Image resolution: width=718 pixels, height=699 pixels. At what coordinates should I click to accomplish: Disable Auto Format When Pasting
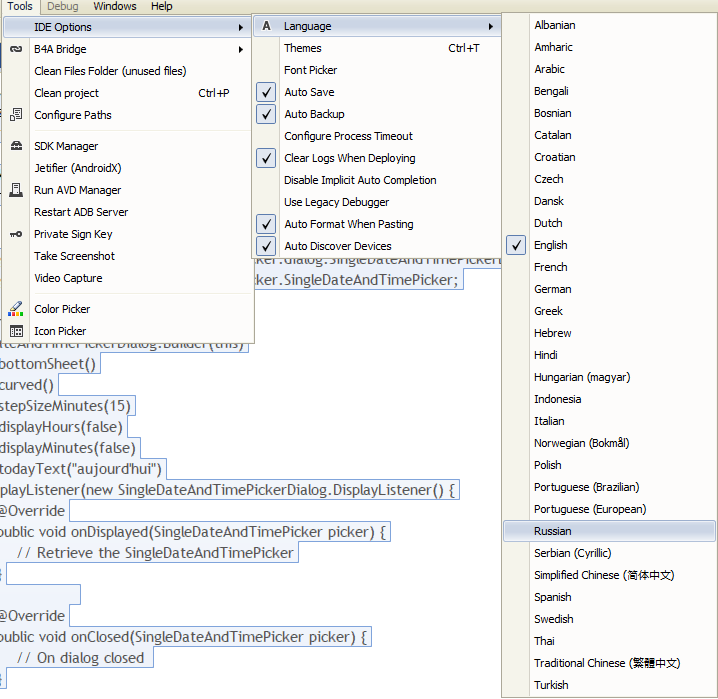266,224
